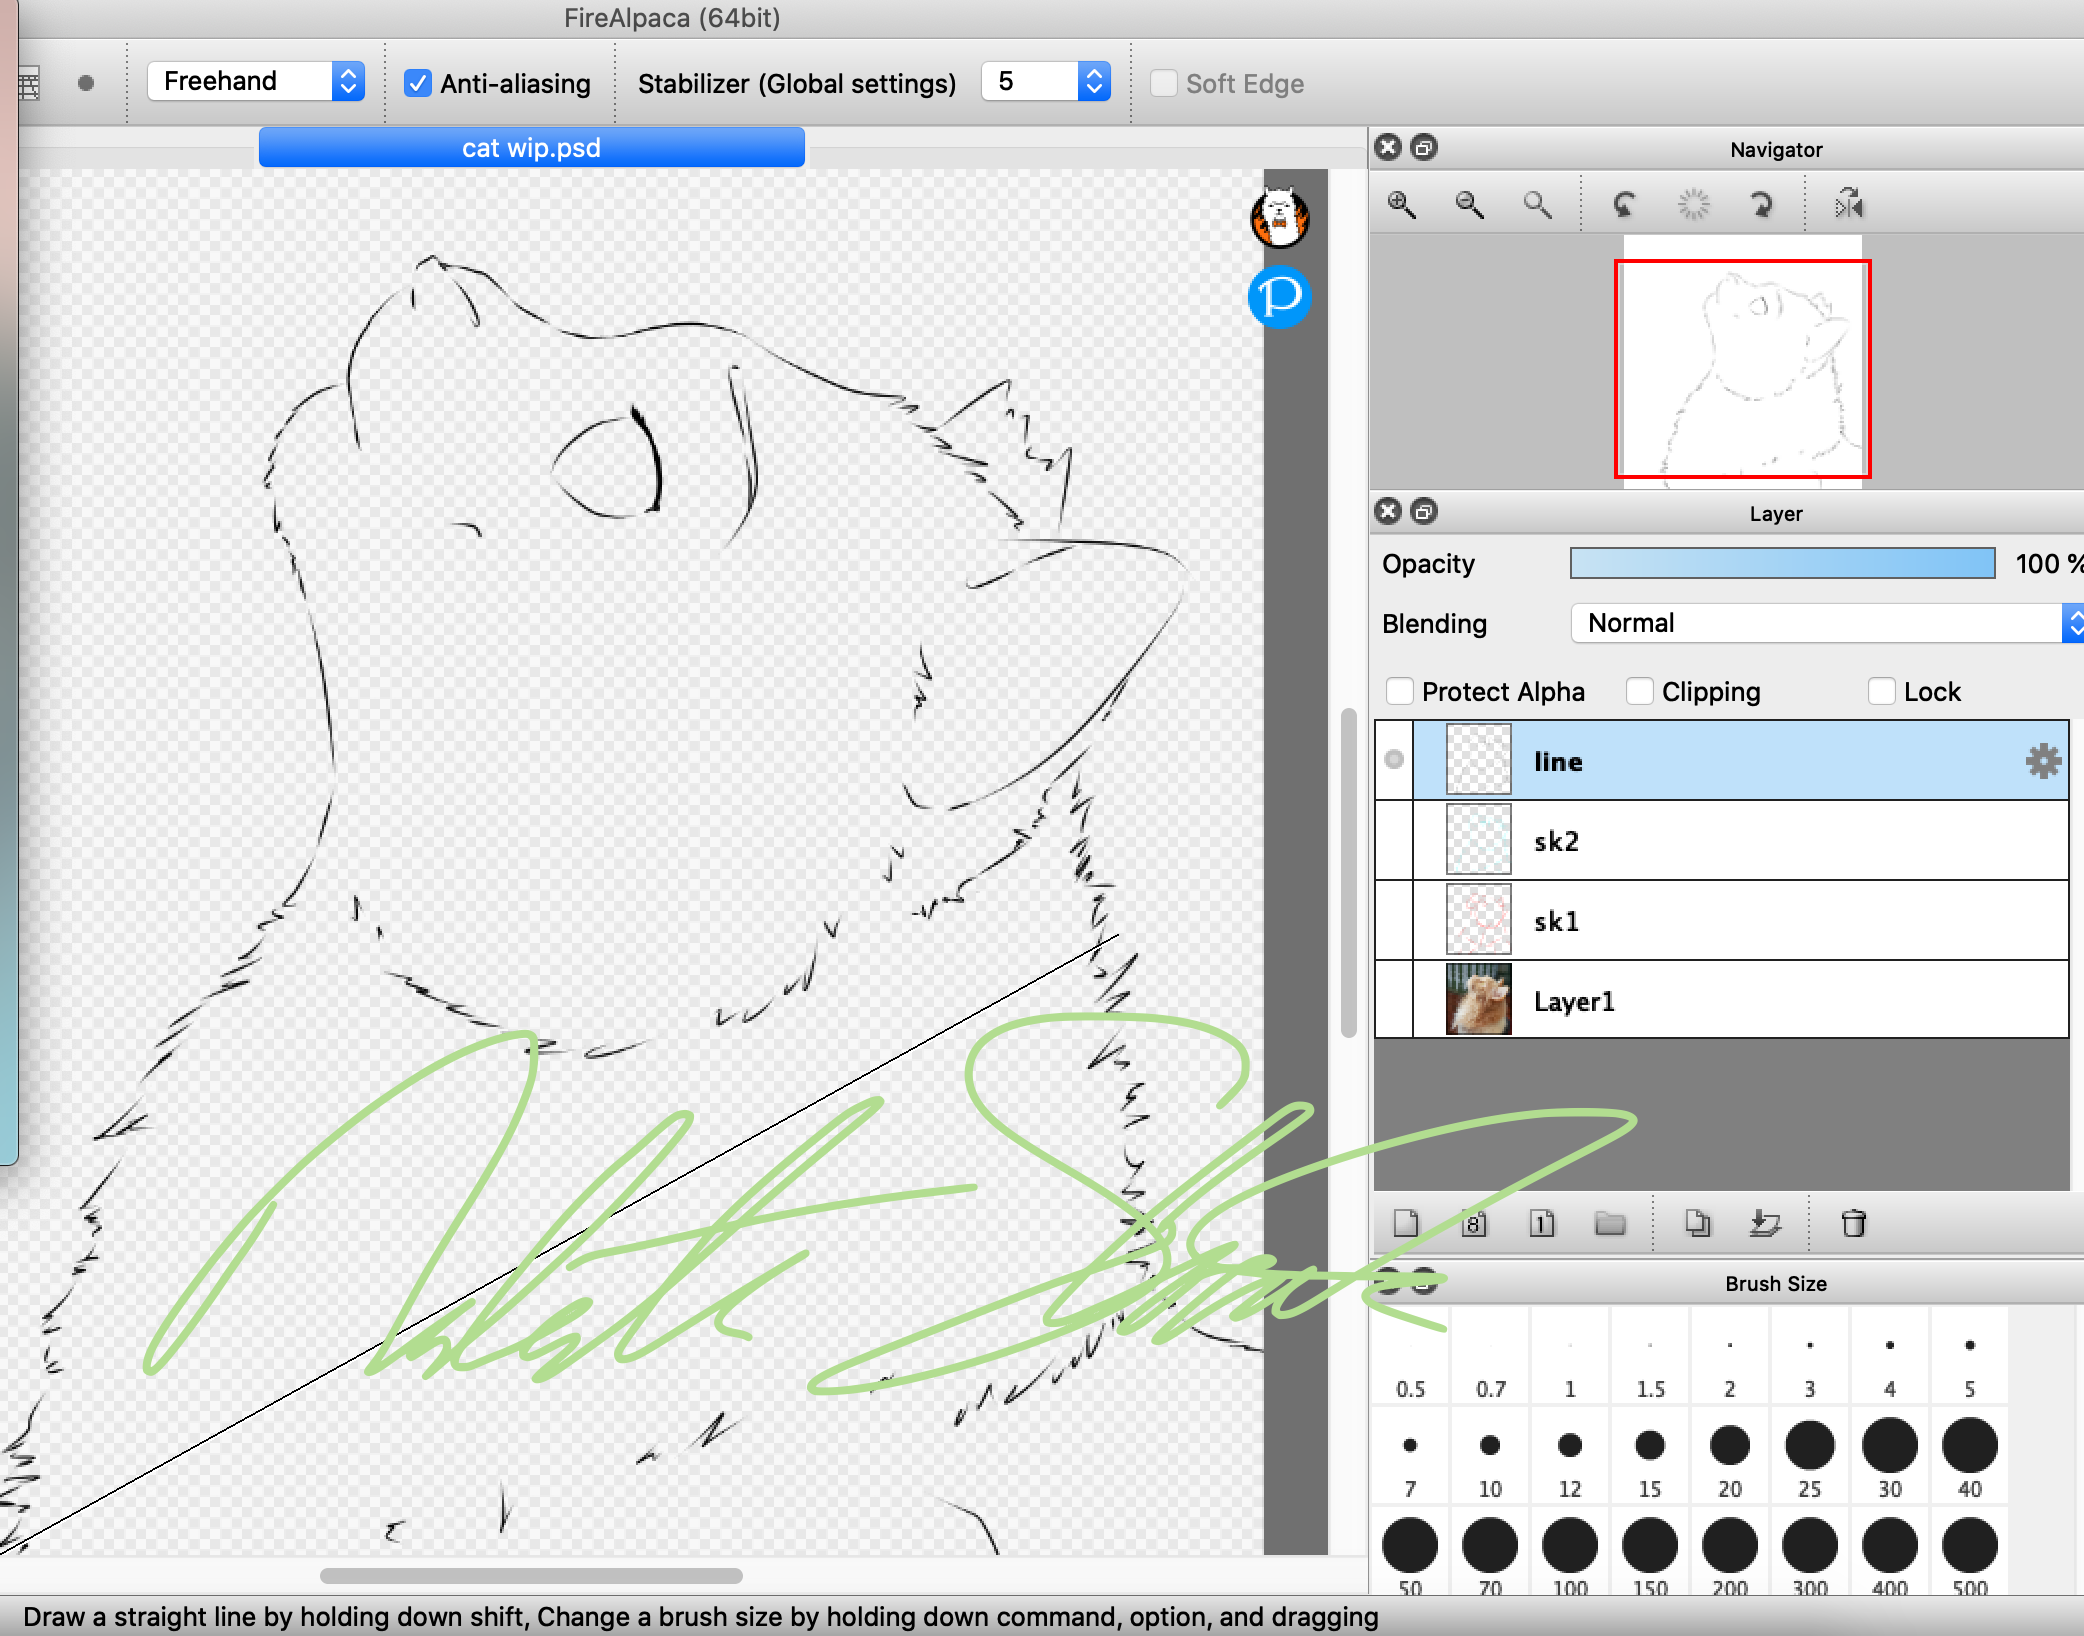The height and width of the screenshot is (1636, 2084).
Task: Switch to the cat wip.psd tab
Action: coord(531,148)
